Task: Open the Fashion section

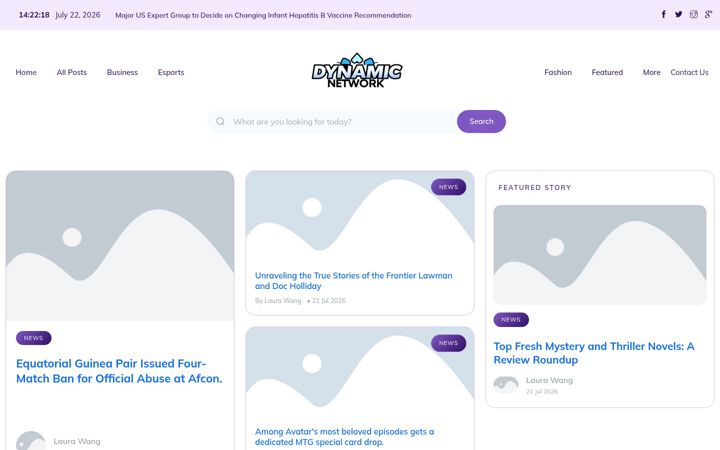Action: pyautogui.click(x=558, y=72)
